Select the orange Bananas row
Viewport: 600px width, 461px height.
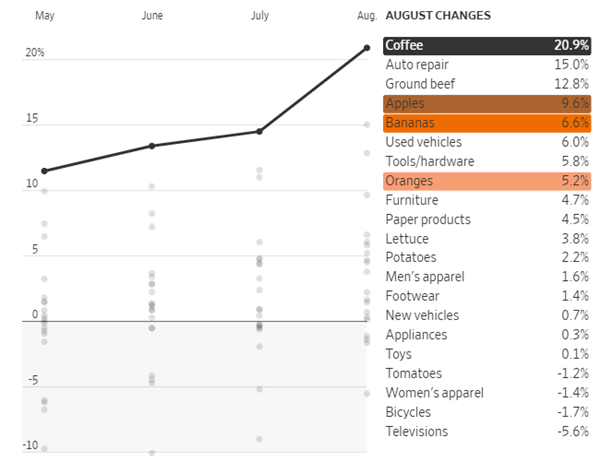(481, 123)
